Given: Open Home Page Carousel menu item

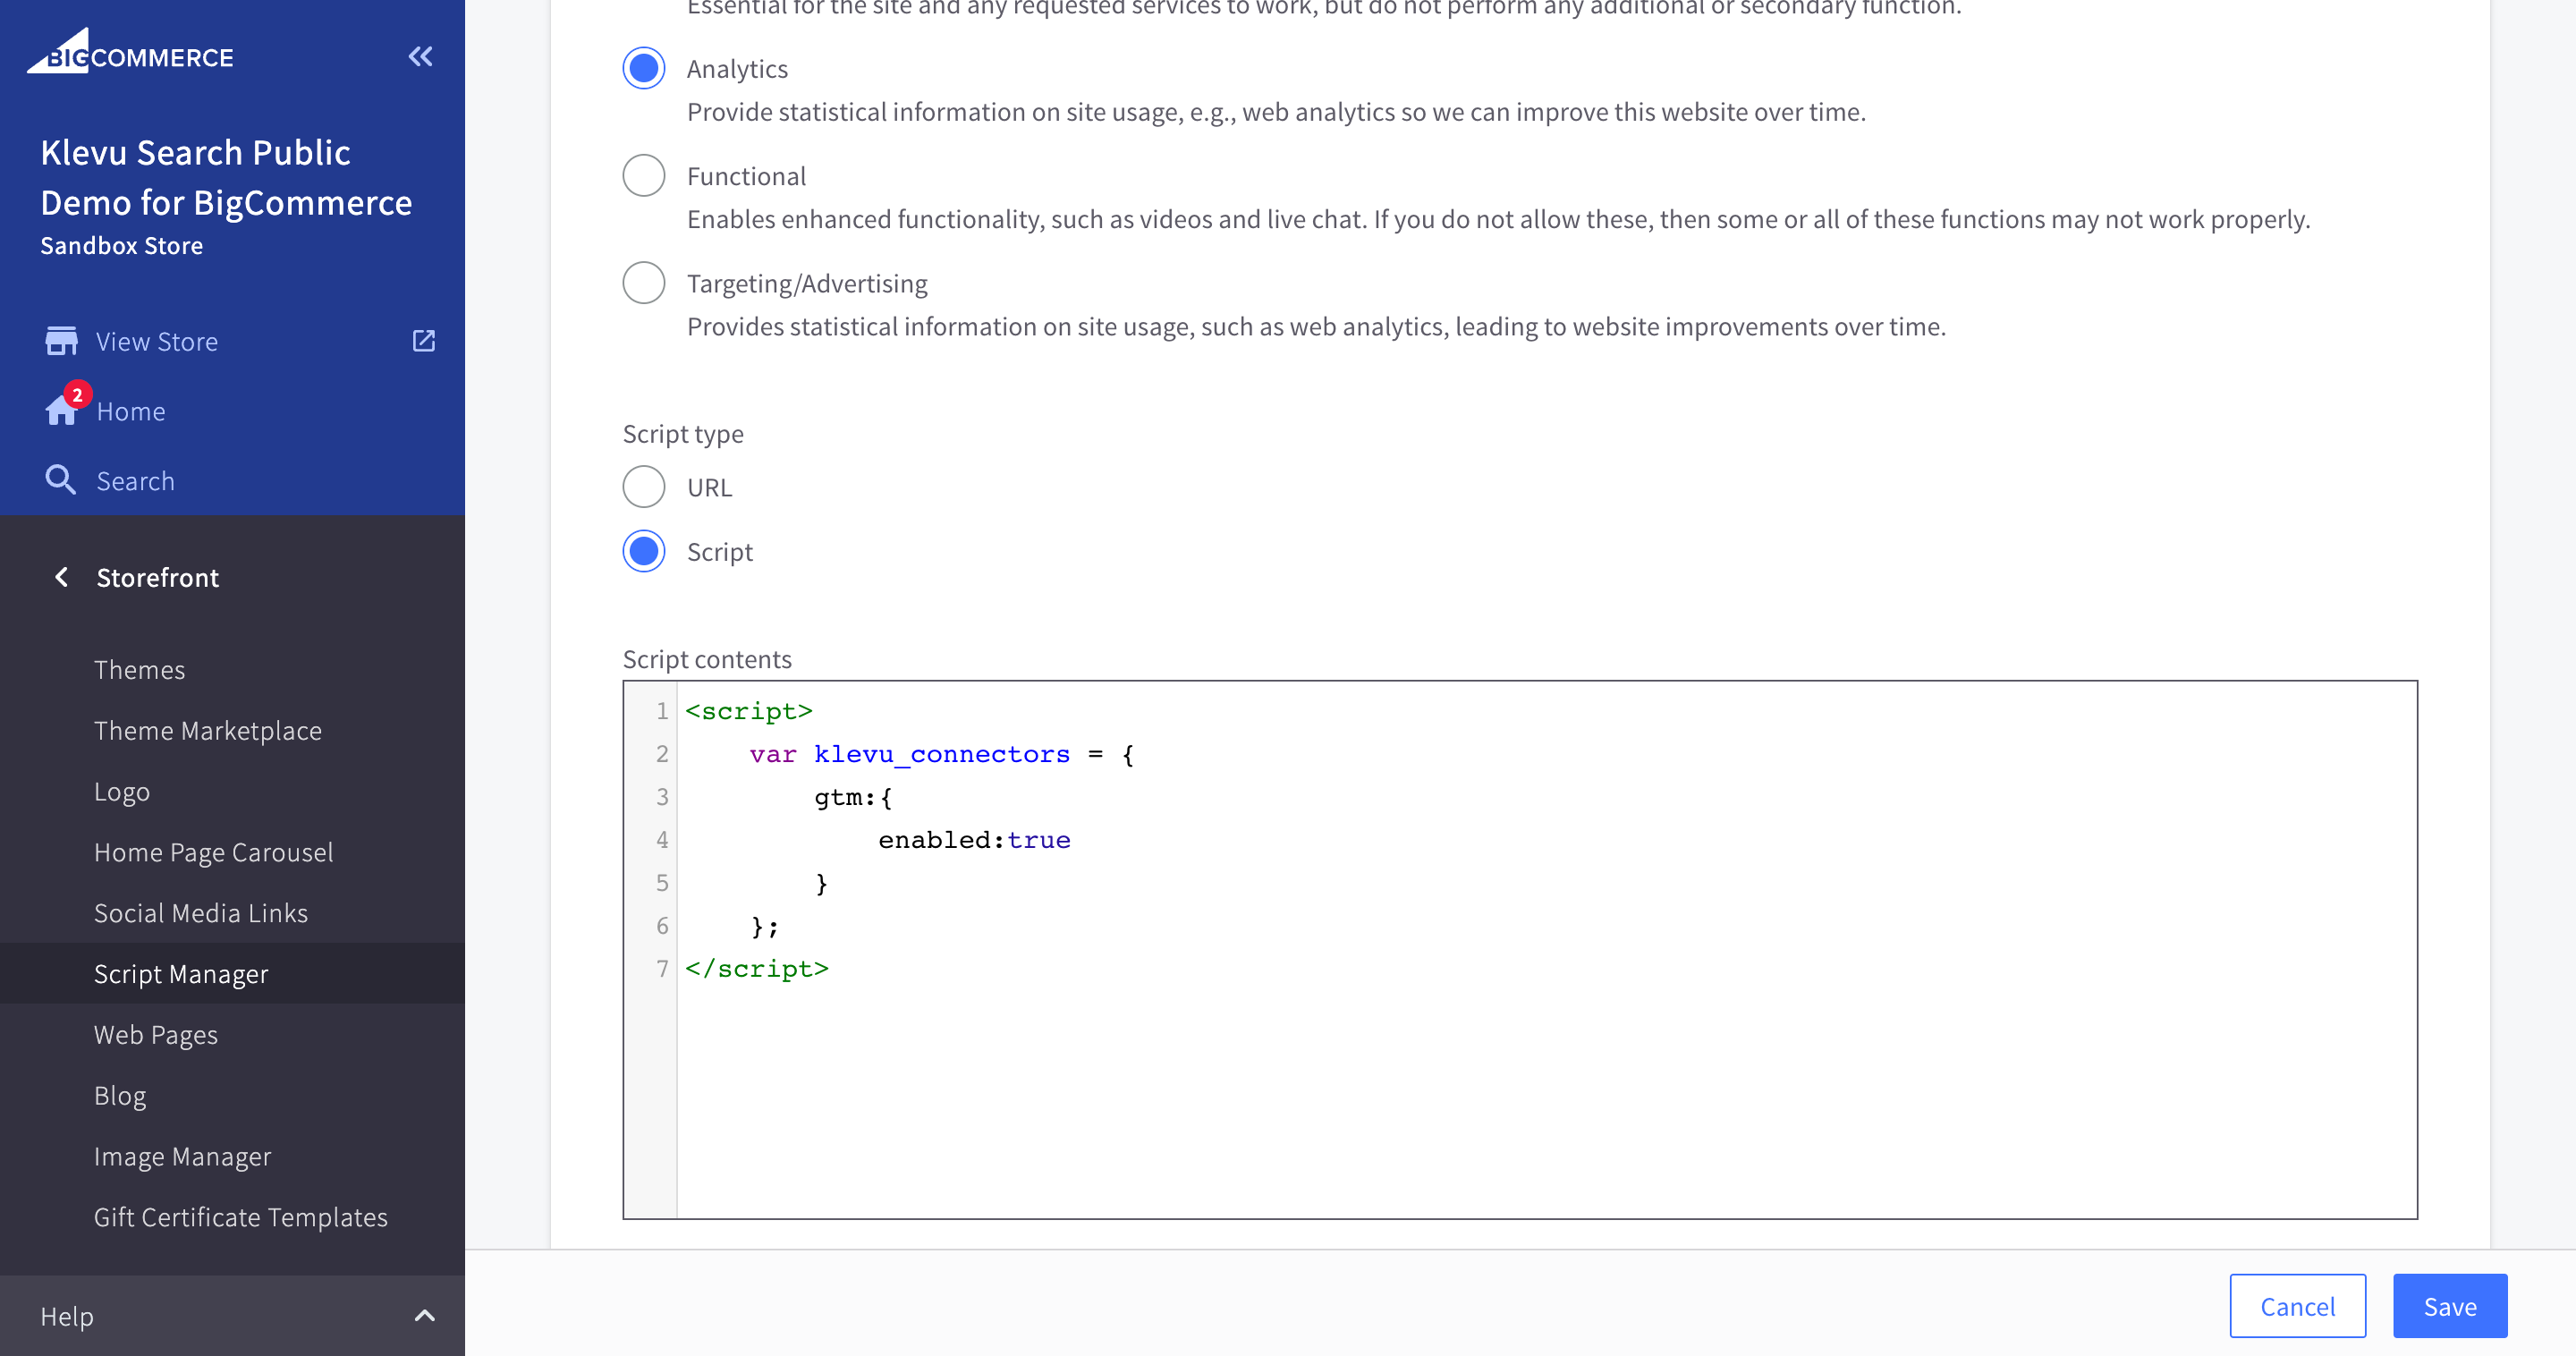Looking at the screenshot, I should (x=214, y=852).
